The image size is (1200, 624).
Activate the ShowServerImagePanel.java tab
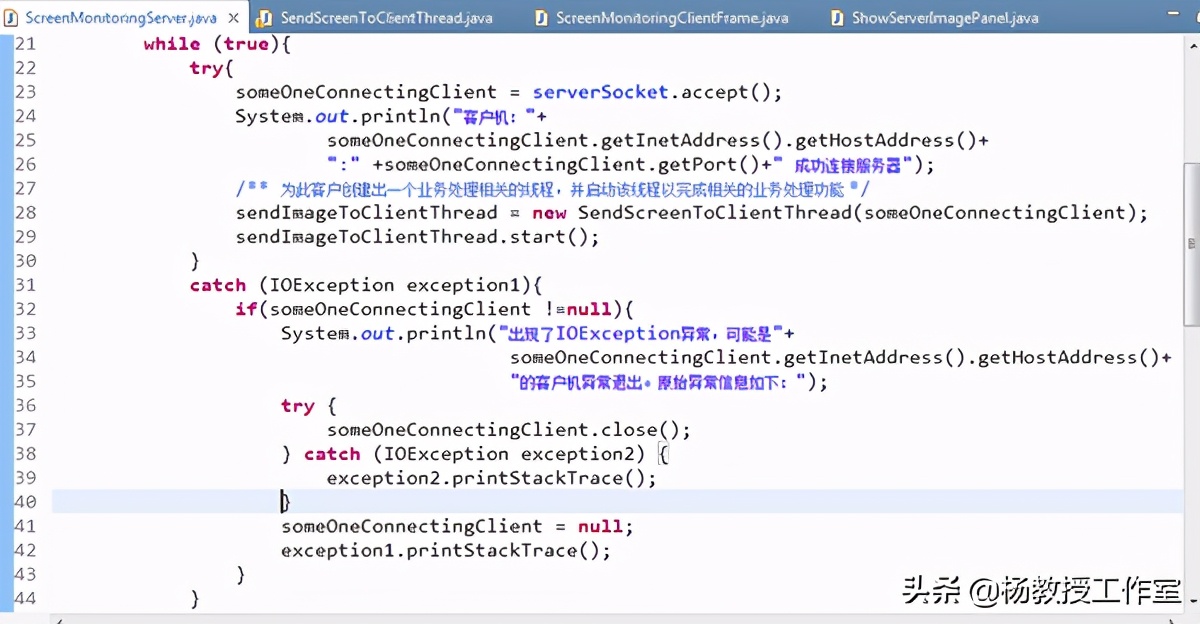click(934, 17)
